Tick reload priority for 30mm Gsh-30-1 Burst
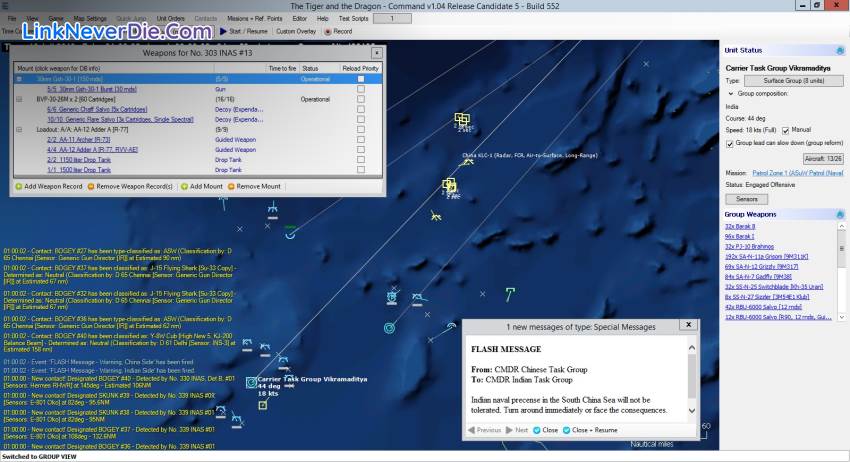The height and width of the screenshot is (462, 850). pos(361,89)
